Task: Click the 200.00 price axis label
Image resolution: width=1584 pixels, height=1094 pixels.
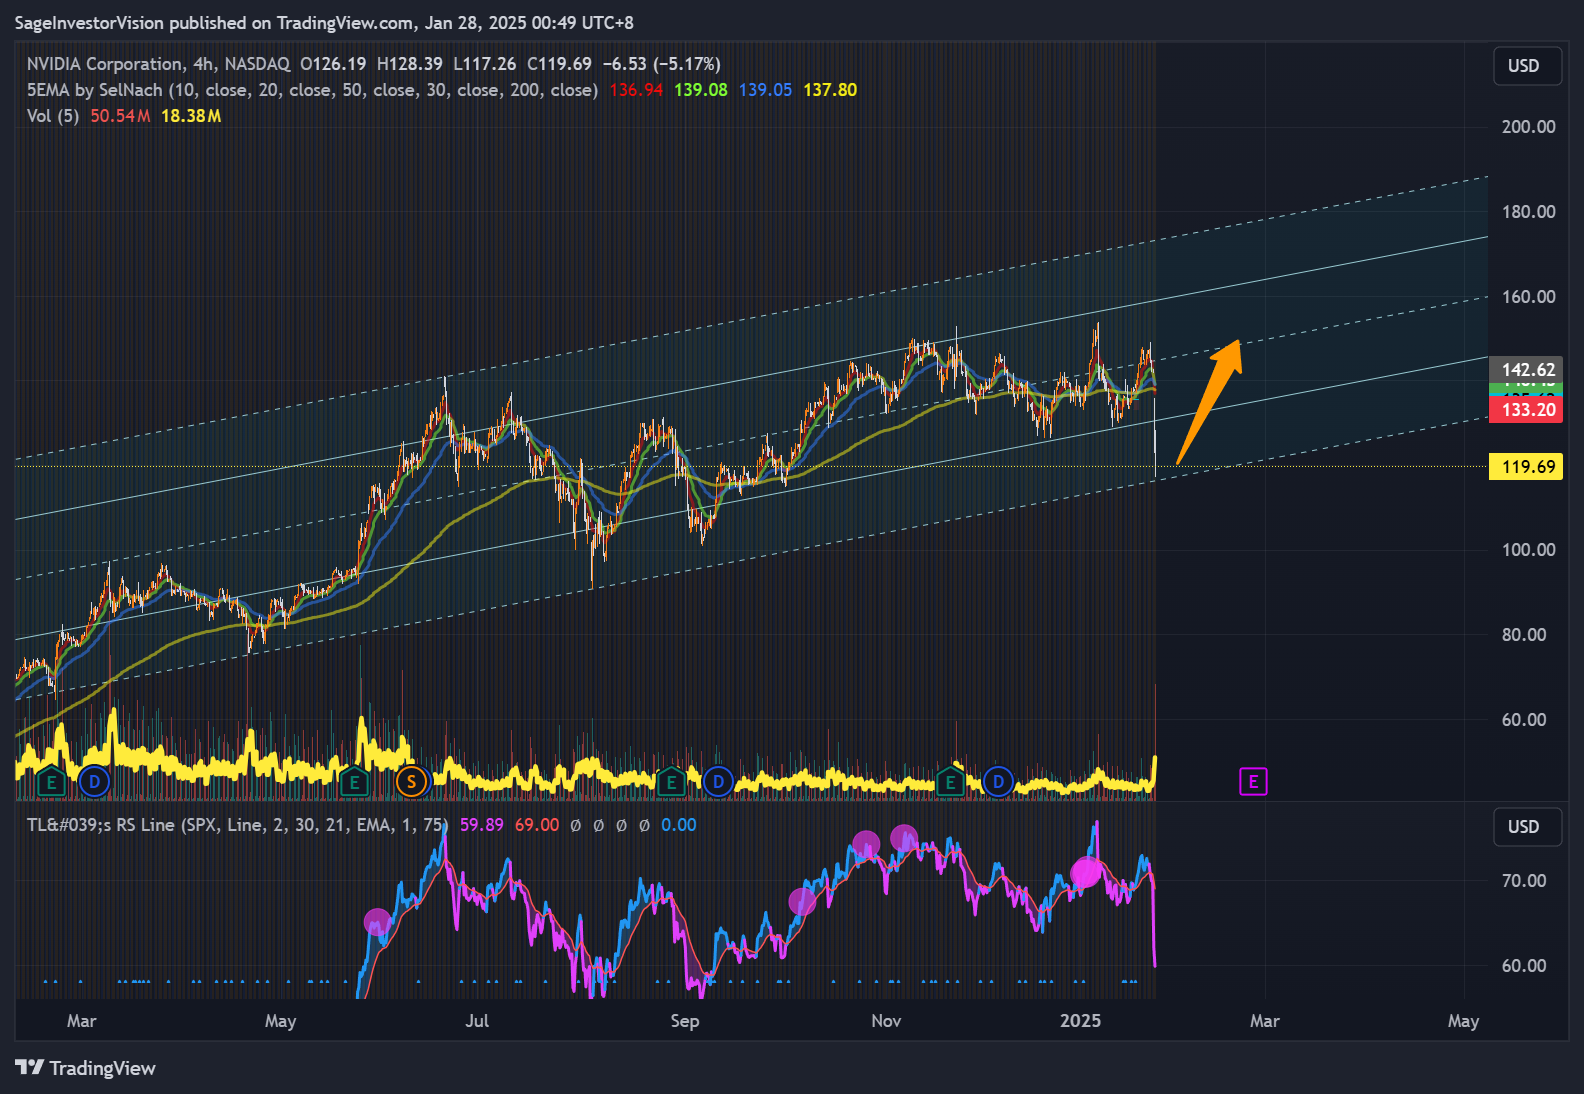Action: point(1529,127)
